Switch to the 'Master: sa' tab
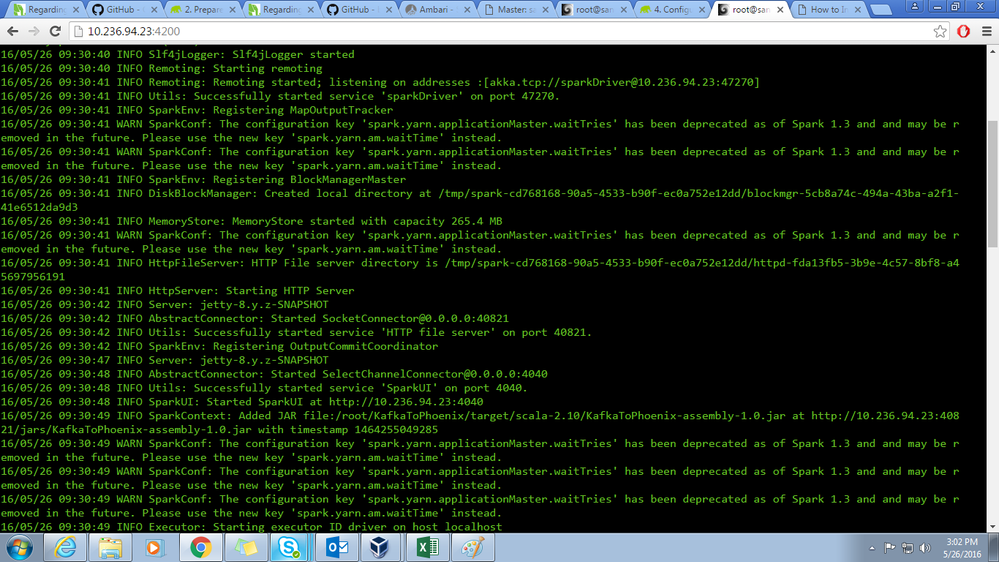Viewport: 999px width, 562px height. coord(515,10)
